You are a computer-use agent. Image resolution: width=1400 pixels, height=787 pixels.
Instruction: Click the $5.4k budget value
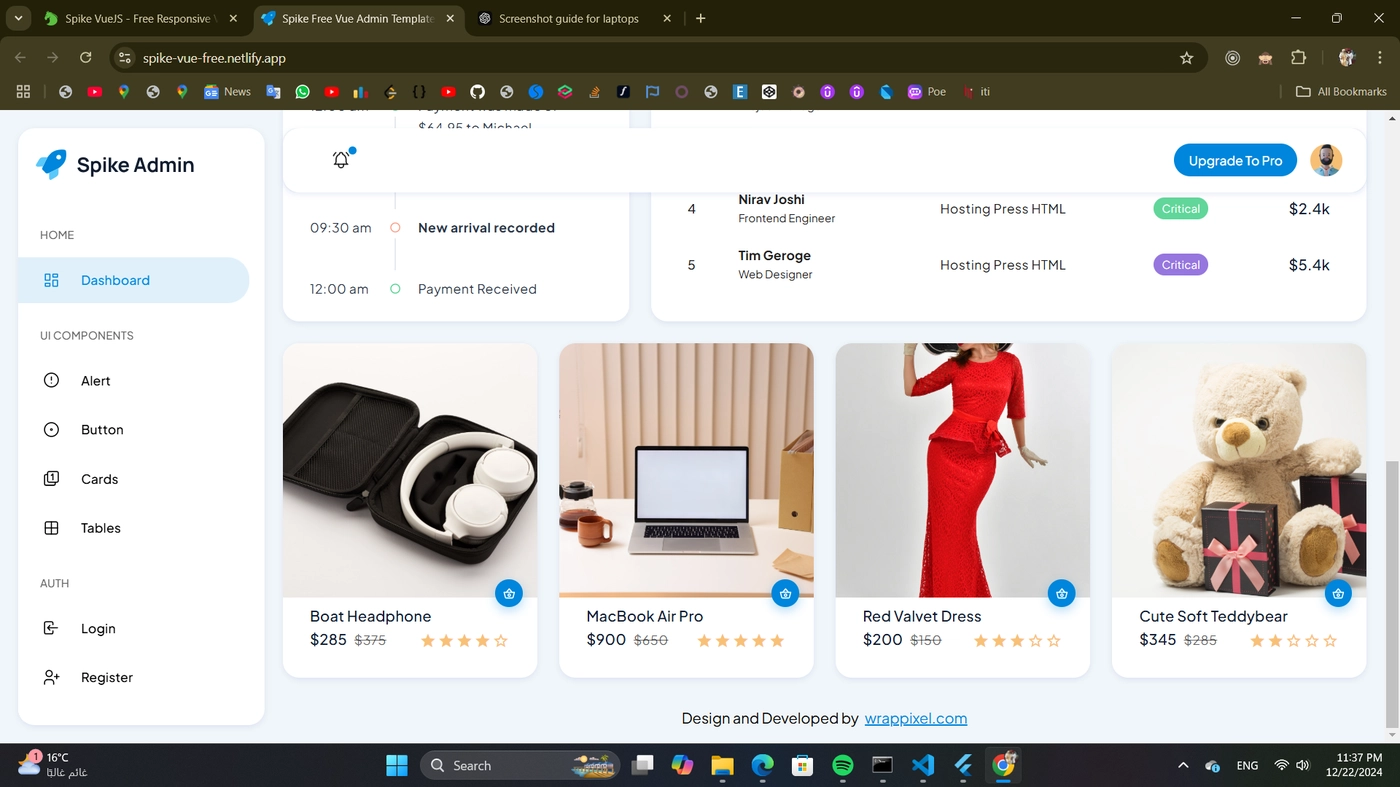pyautogui.click(x=1308, y=265)
